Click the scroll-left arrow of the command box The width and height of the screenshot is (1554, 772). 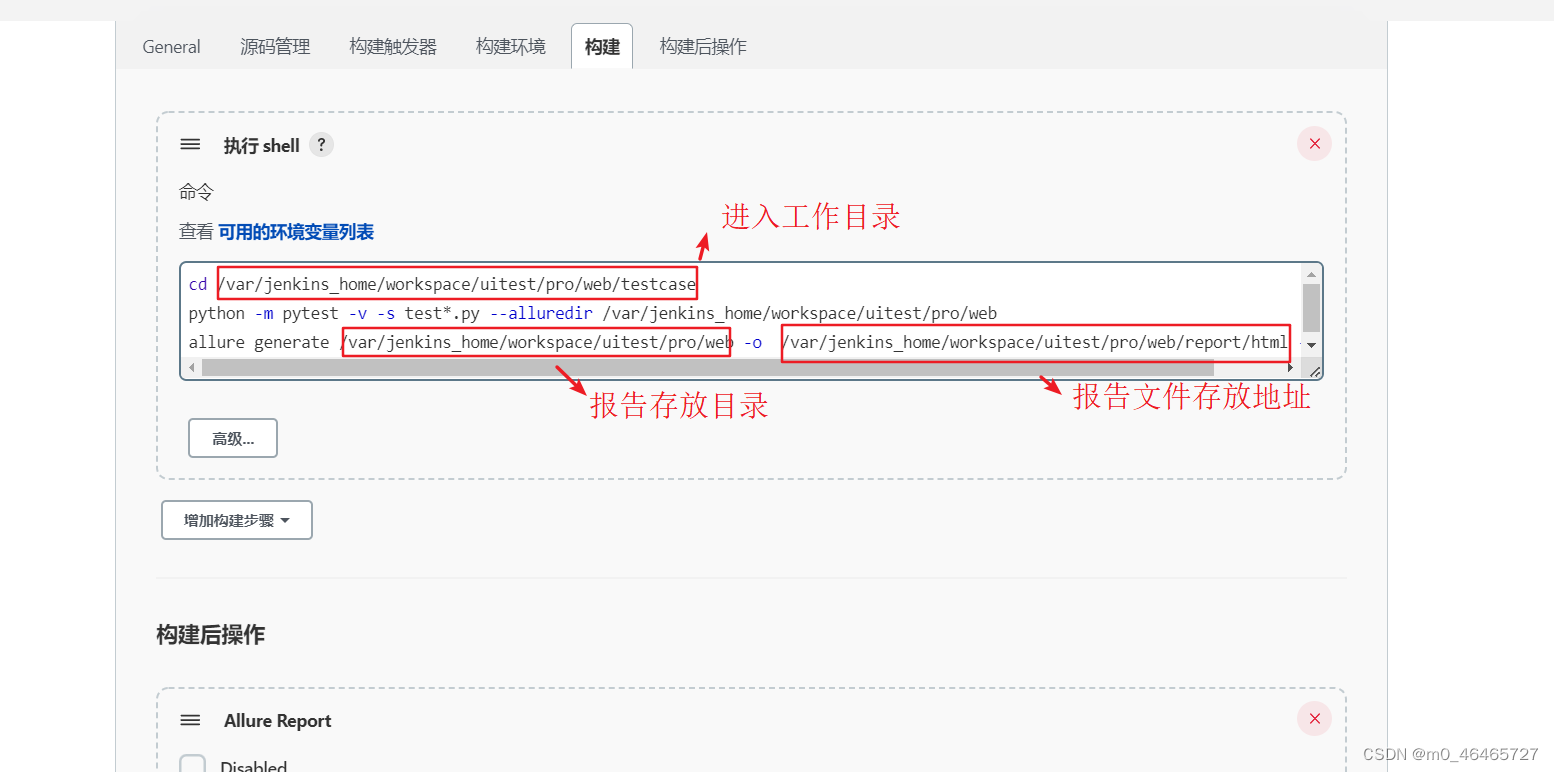191,368
